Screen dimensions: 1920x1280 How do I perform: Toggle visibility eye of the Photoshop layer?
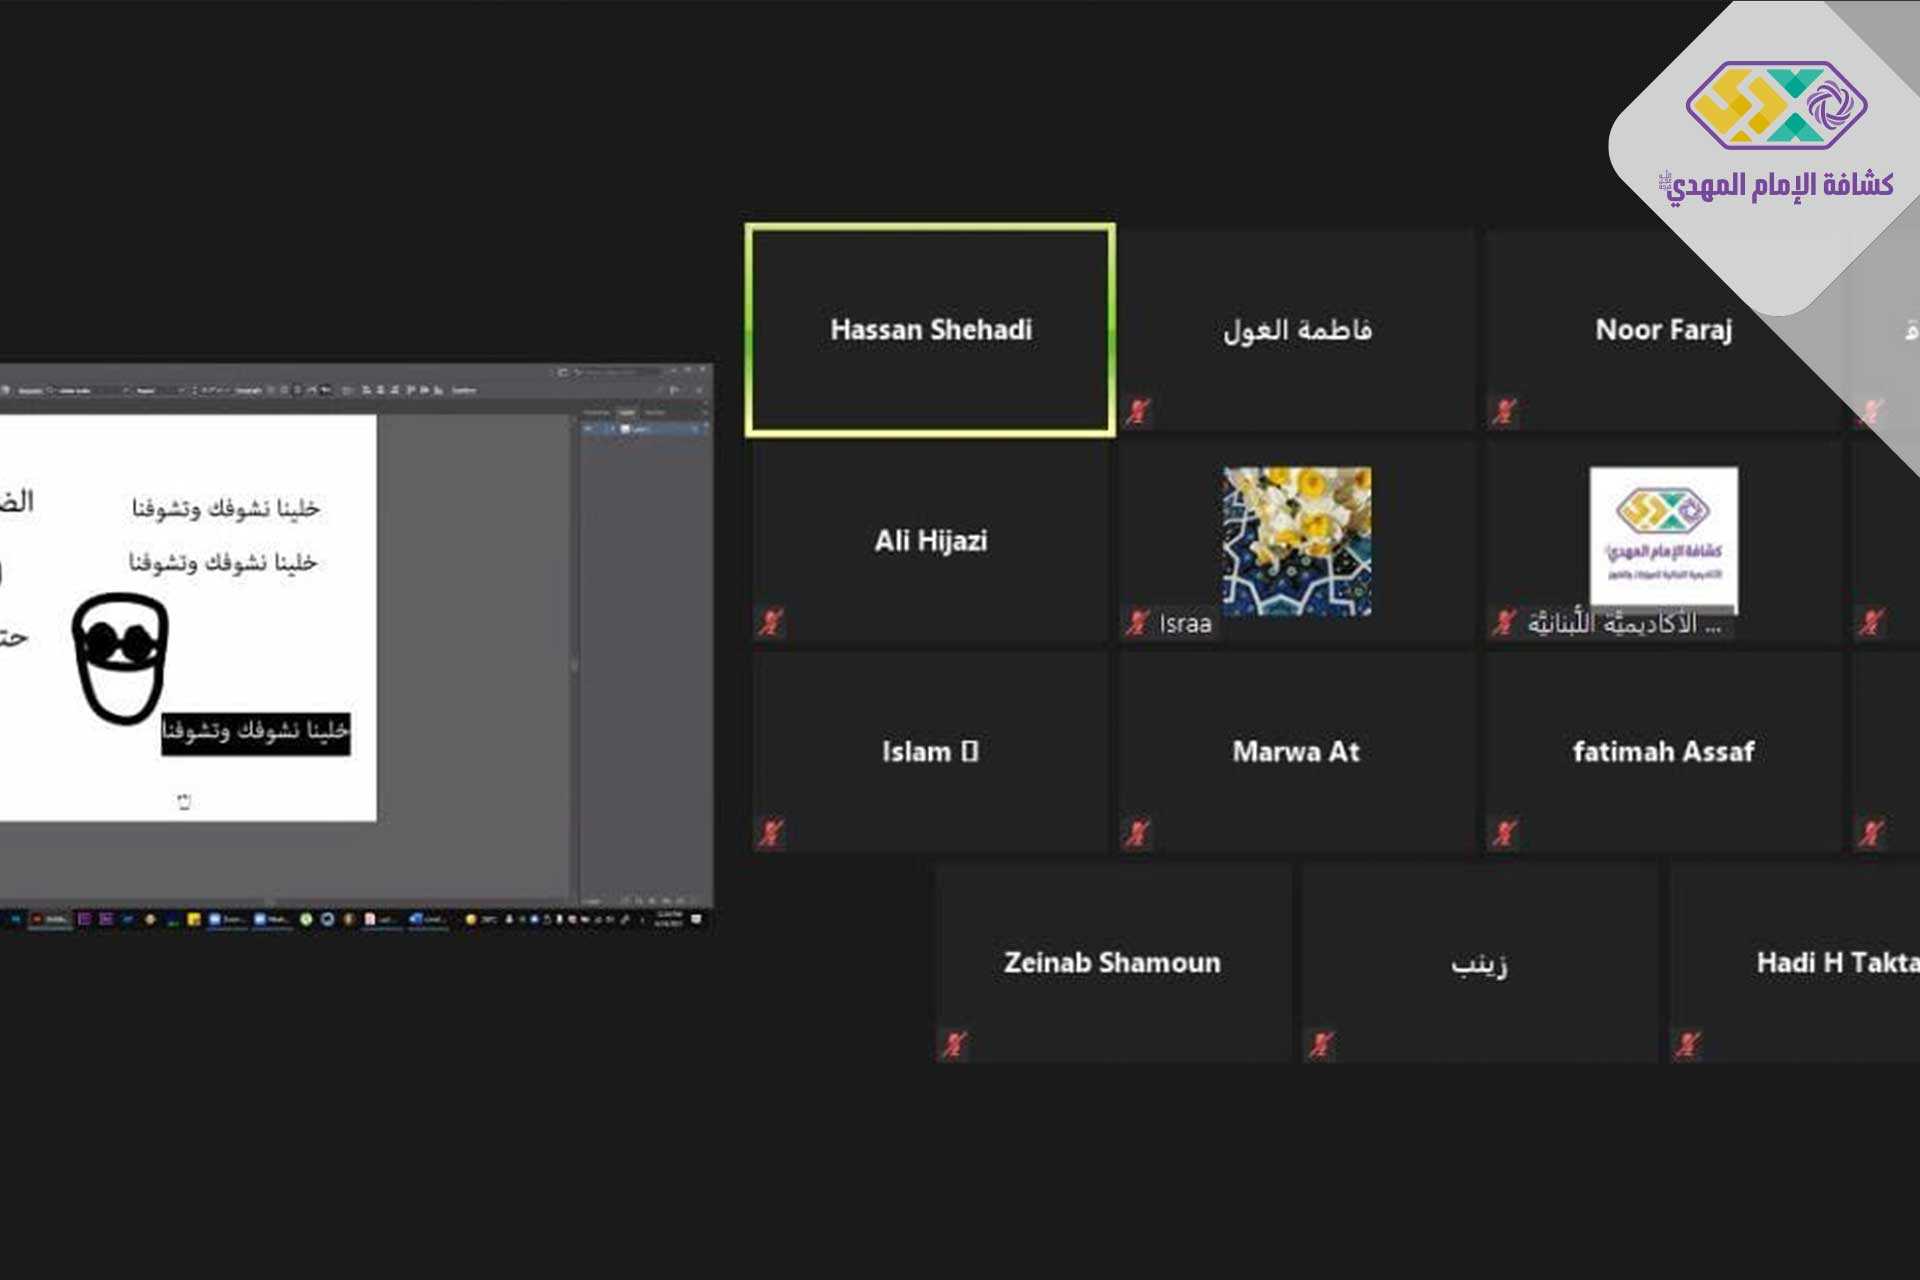589,429
